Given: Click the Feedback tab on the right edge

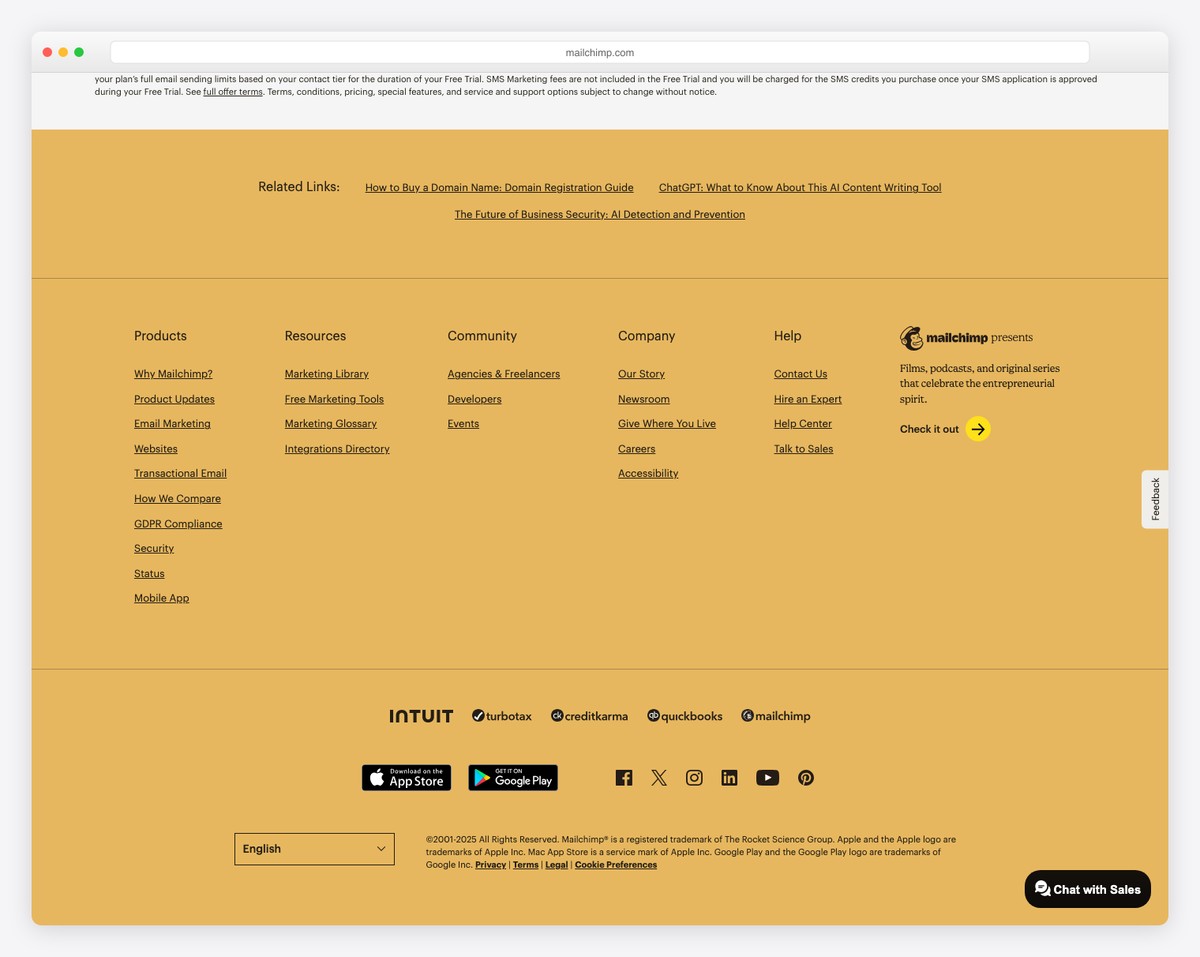Looking at the screenshot, I should [1154, 498].
